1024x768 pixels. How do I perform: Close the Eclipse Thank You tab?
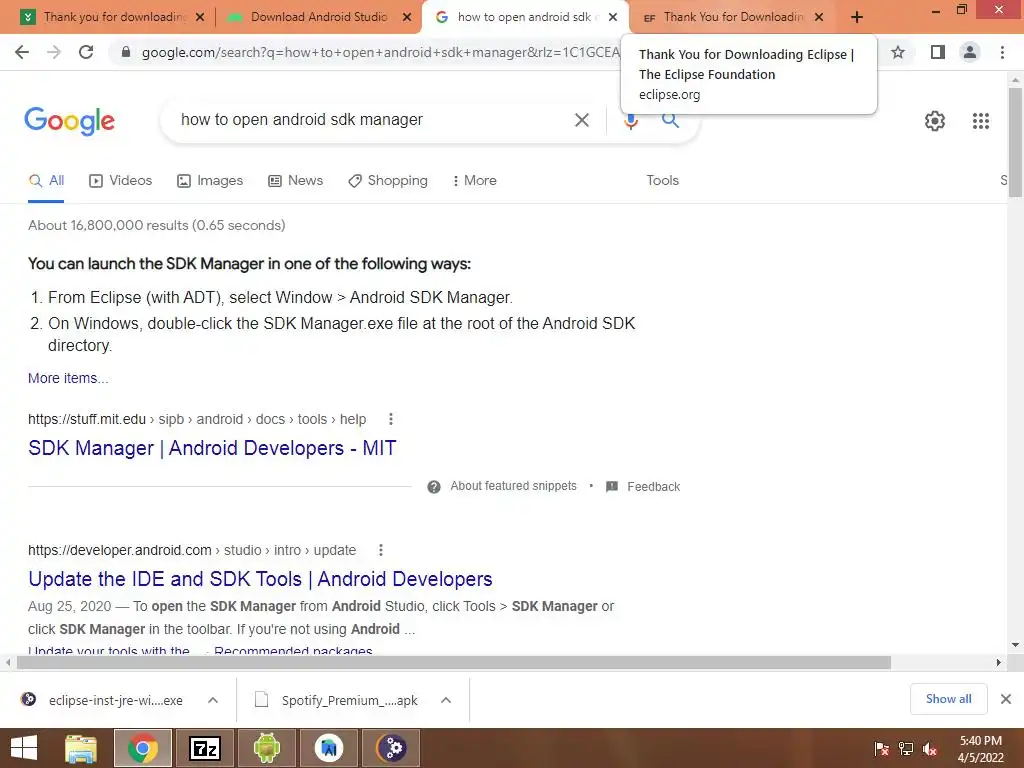(819, 17)
